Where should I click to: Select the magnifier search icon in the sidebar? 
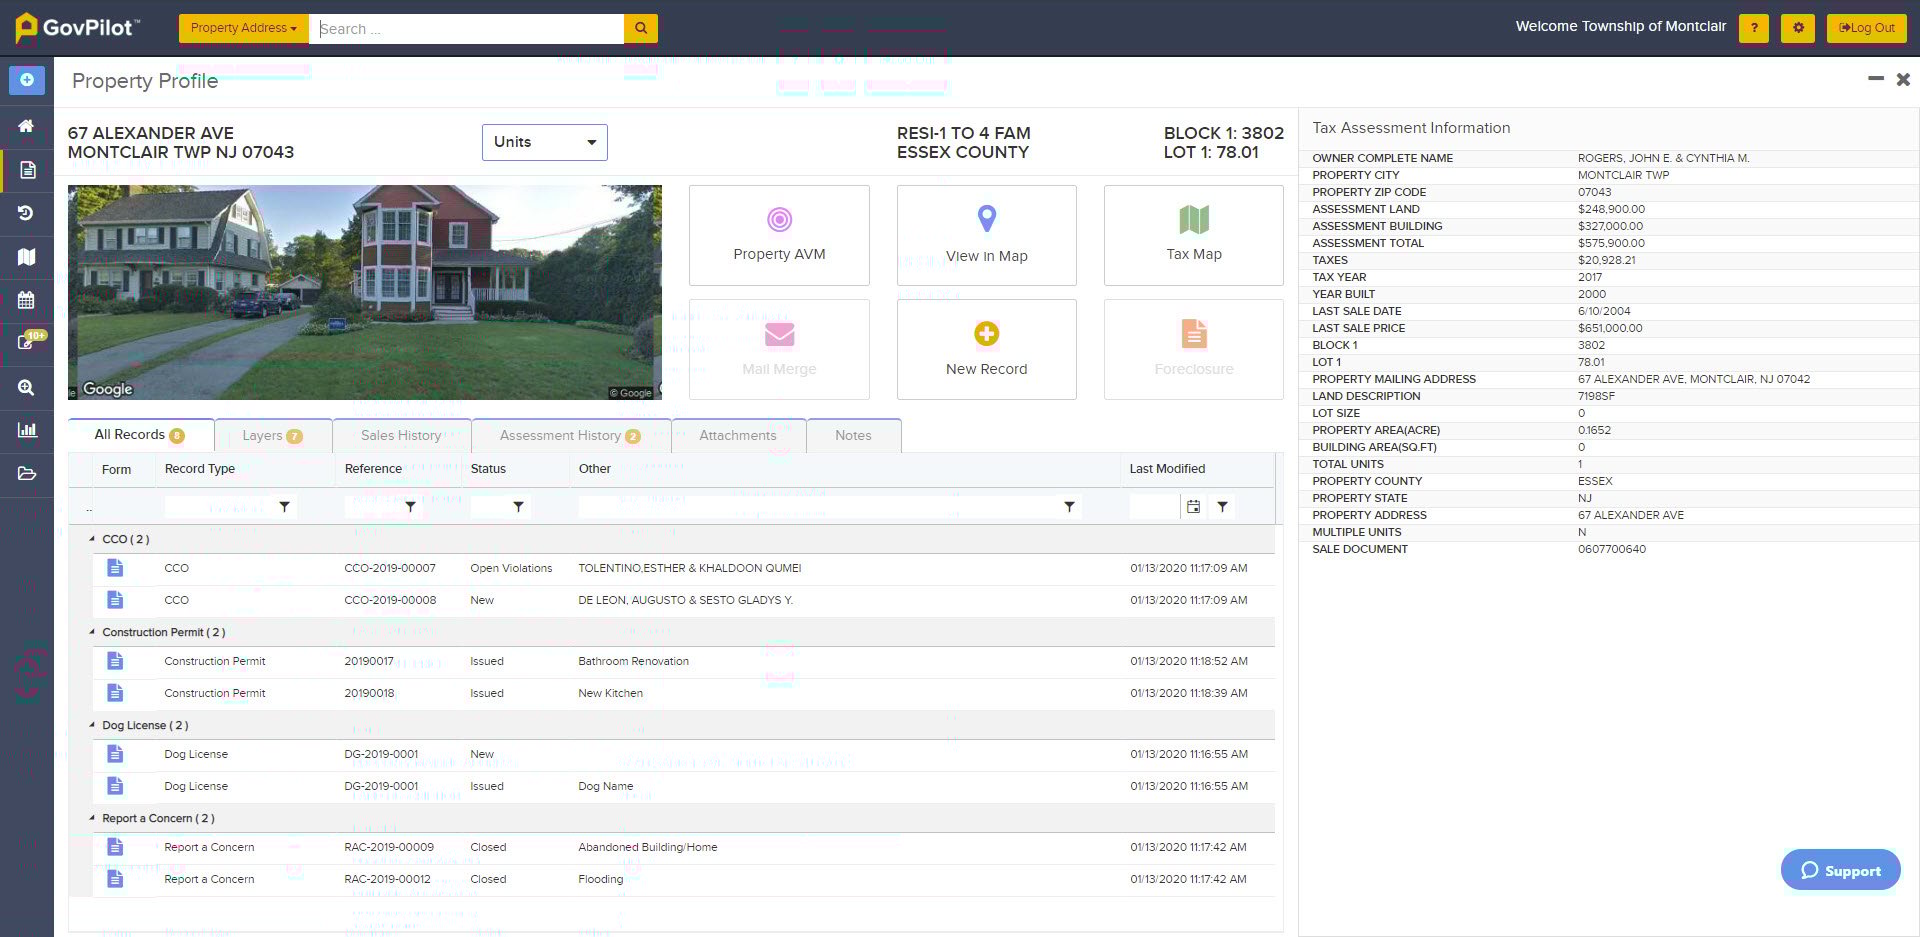pos(27,388)
